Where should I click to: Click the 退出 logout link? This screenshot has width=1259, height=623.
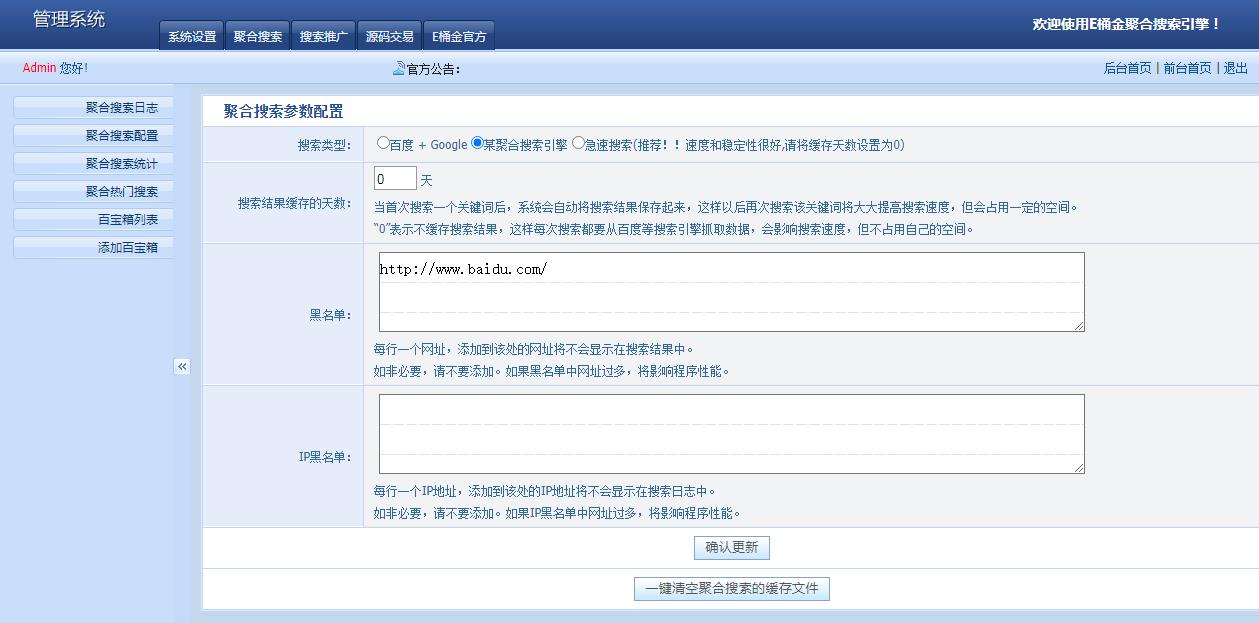pyautogui.click(x=1236, y=68)
